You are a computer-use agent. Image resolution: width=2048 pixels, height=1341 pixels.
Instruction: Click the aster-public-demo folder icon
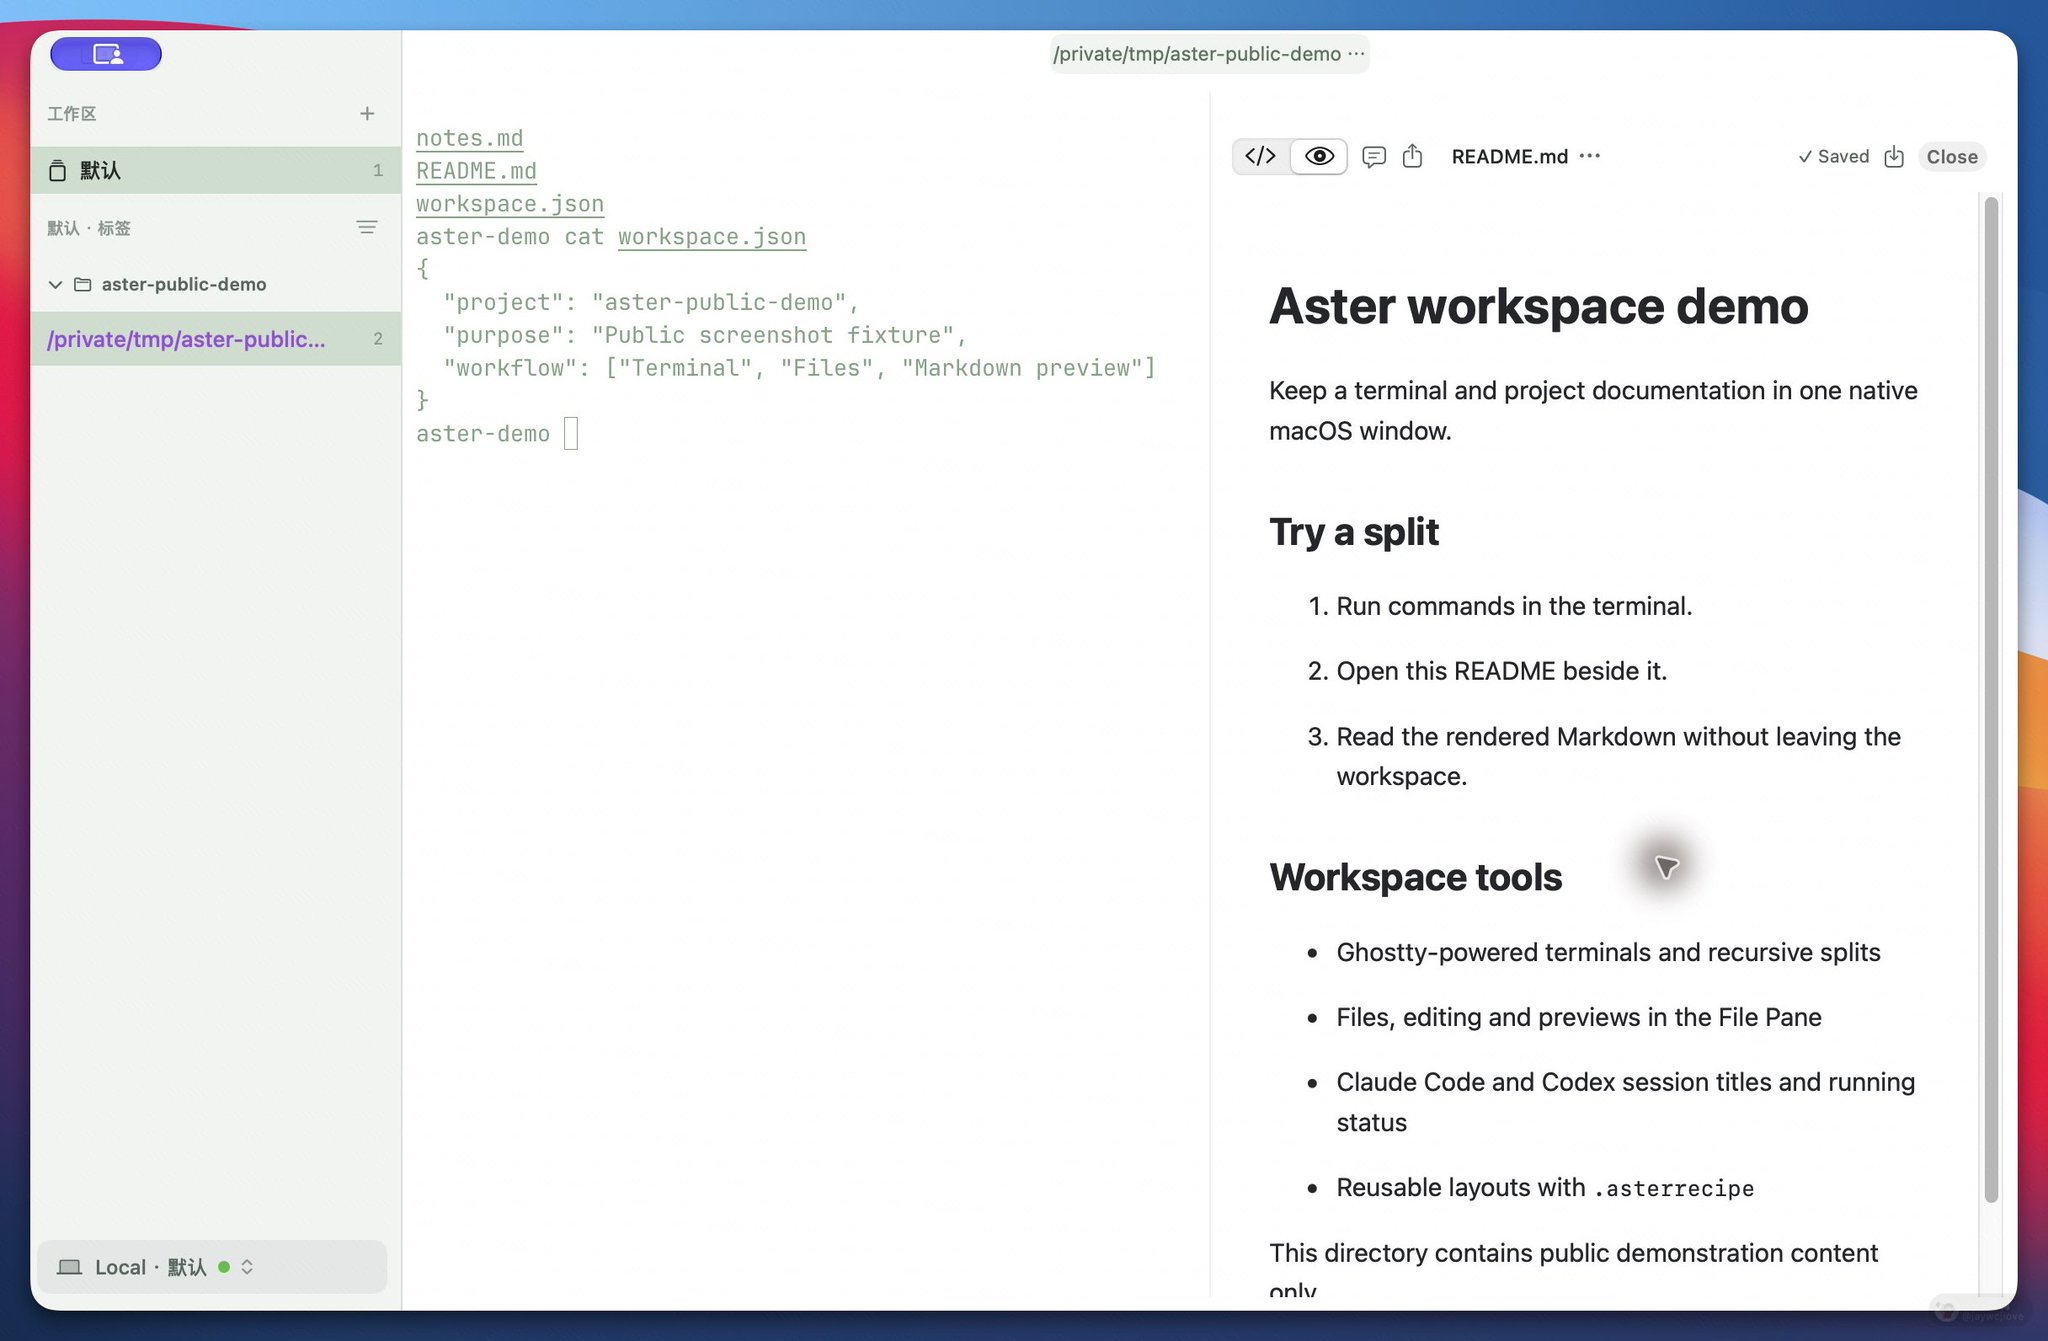pos(83,285)
